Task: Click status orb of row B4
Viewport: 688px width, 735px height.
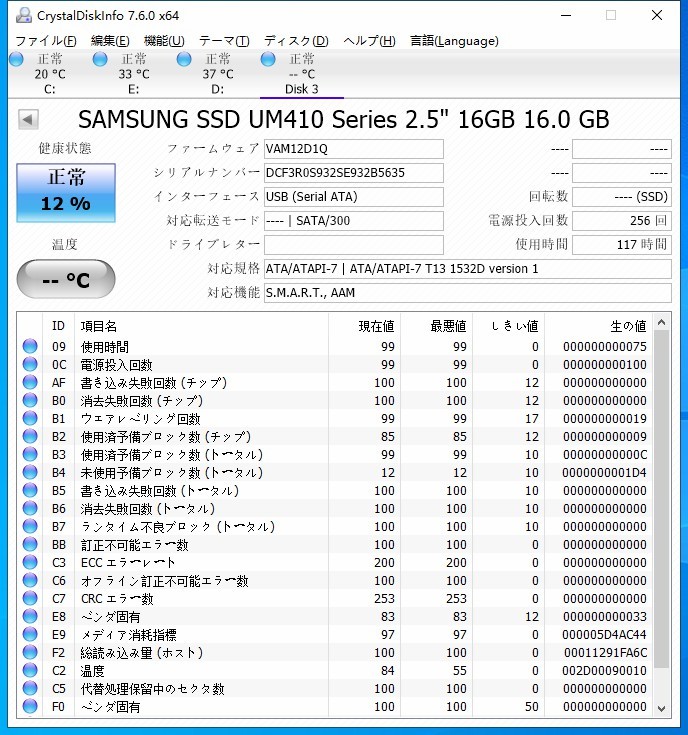Action: [30, 472]
